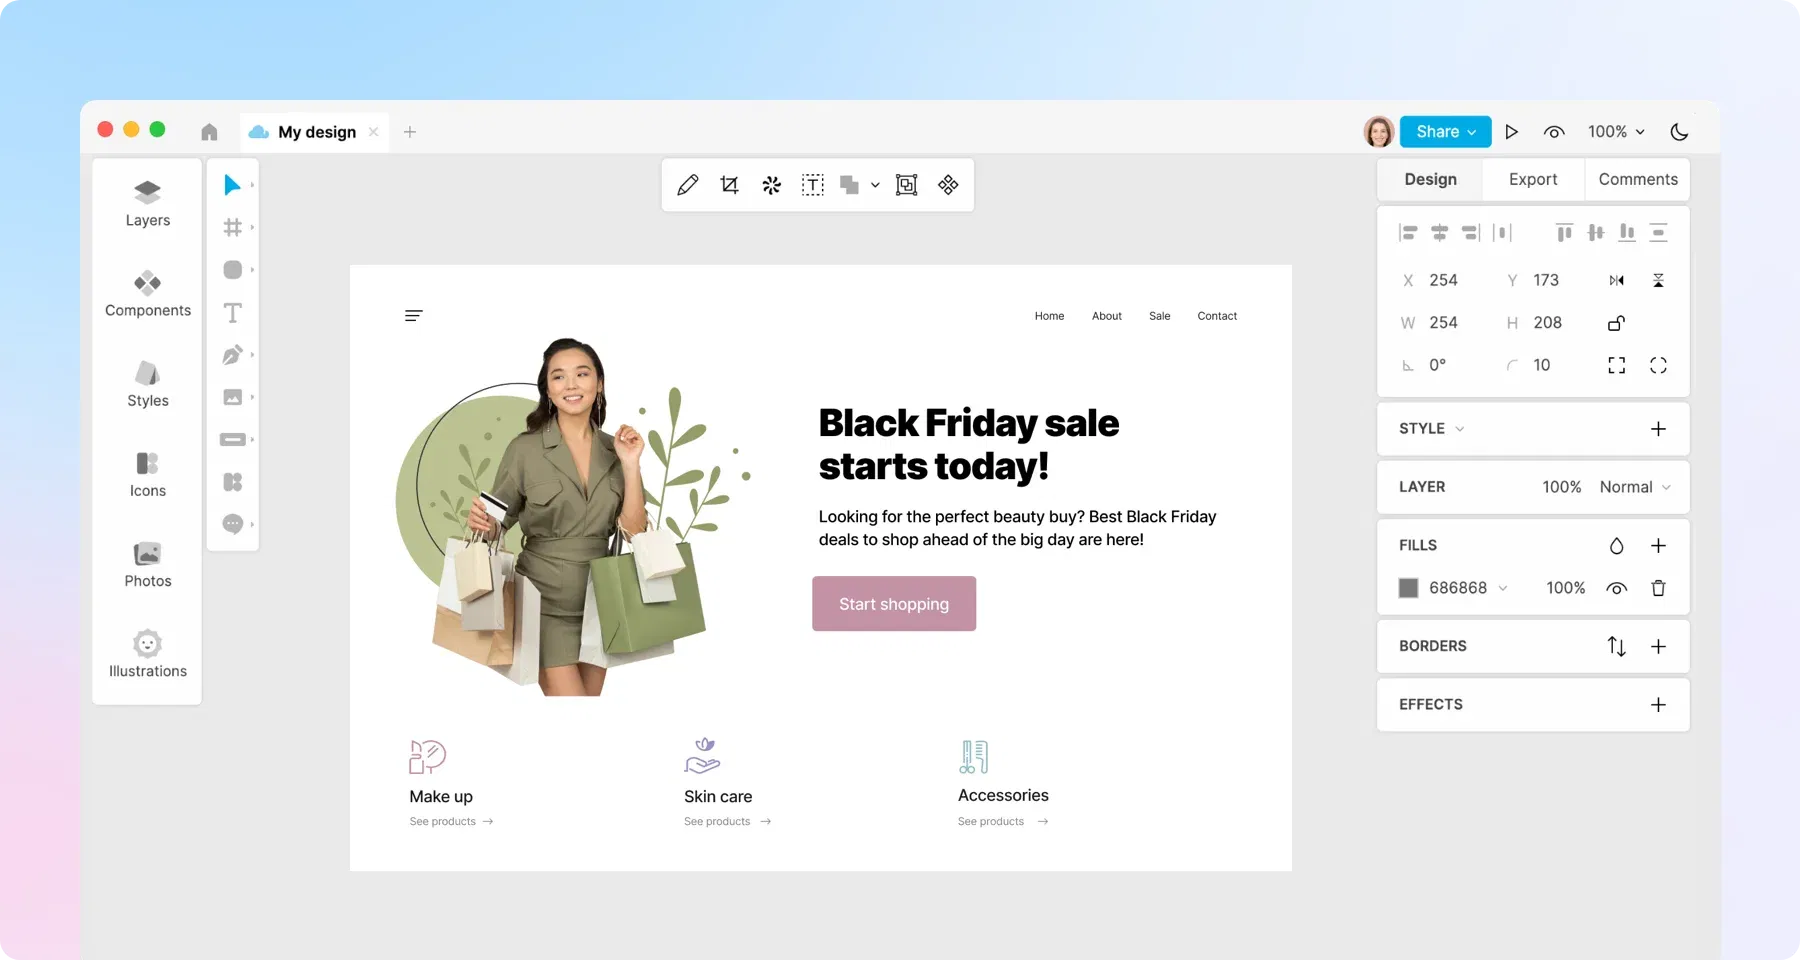Viewport: 1800px width, 960px height.
Task: Flip the selection horizontally
Action: (1616, 281)
